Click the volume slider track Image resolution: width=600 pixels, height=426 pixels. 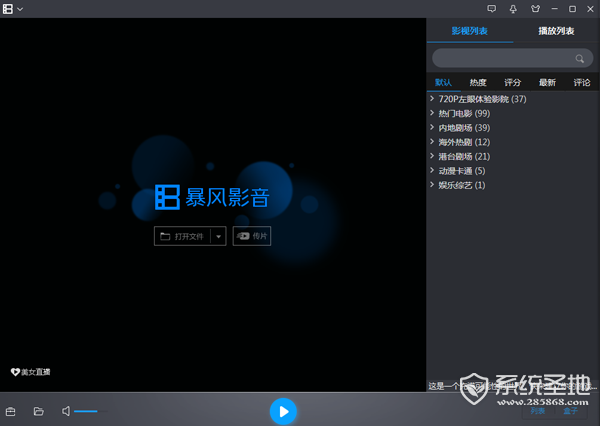click(91, 411)
